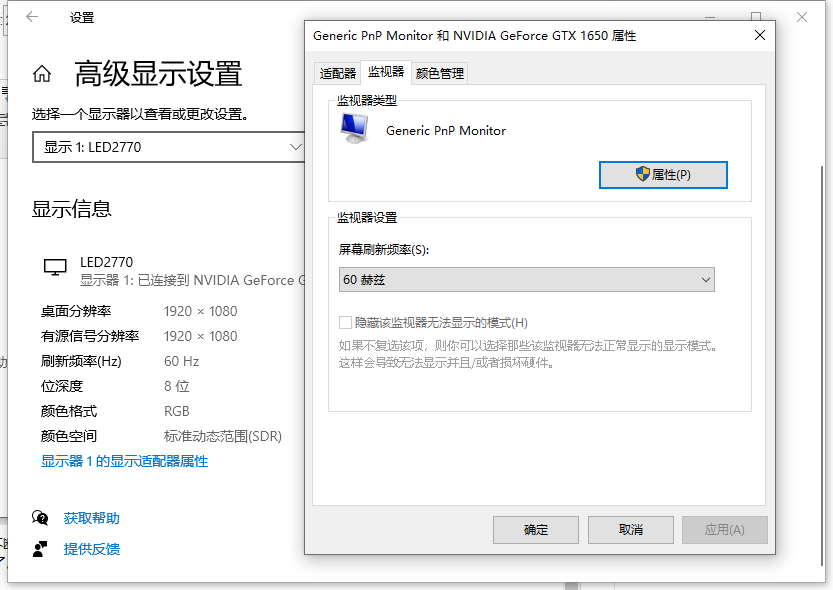
Task: Close the Settings window
Action: (x=802, y=17)
